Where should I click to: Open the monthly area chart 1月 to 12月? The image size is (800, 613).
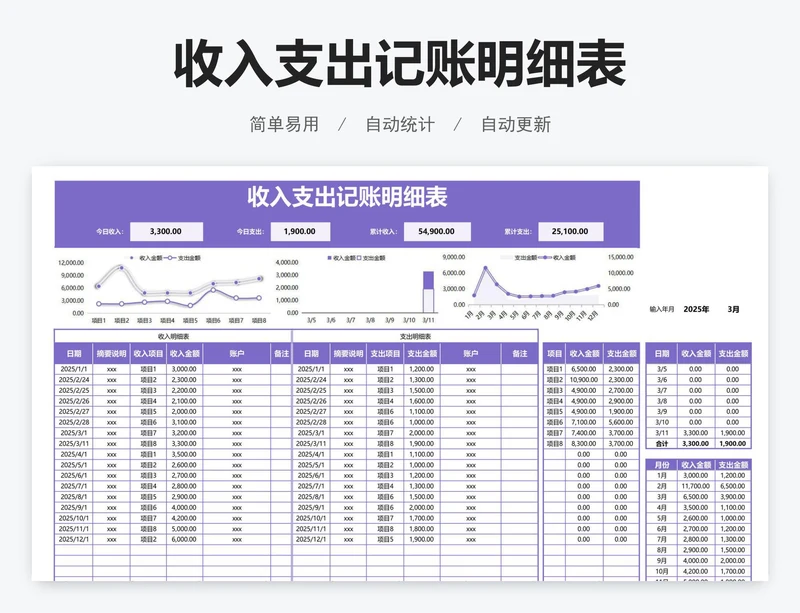[x=538, y=287]
